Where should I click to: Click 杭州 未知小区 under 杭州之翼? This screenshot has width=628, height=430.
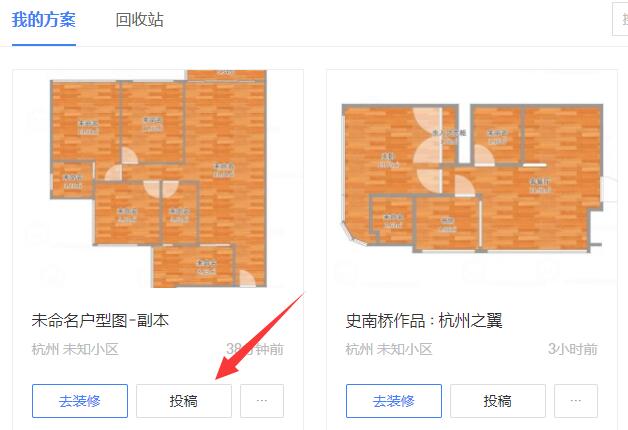(389, 349)
